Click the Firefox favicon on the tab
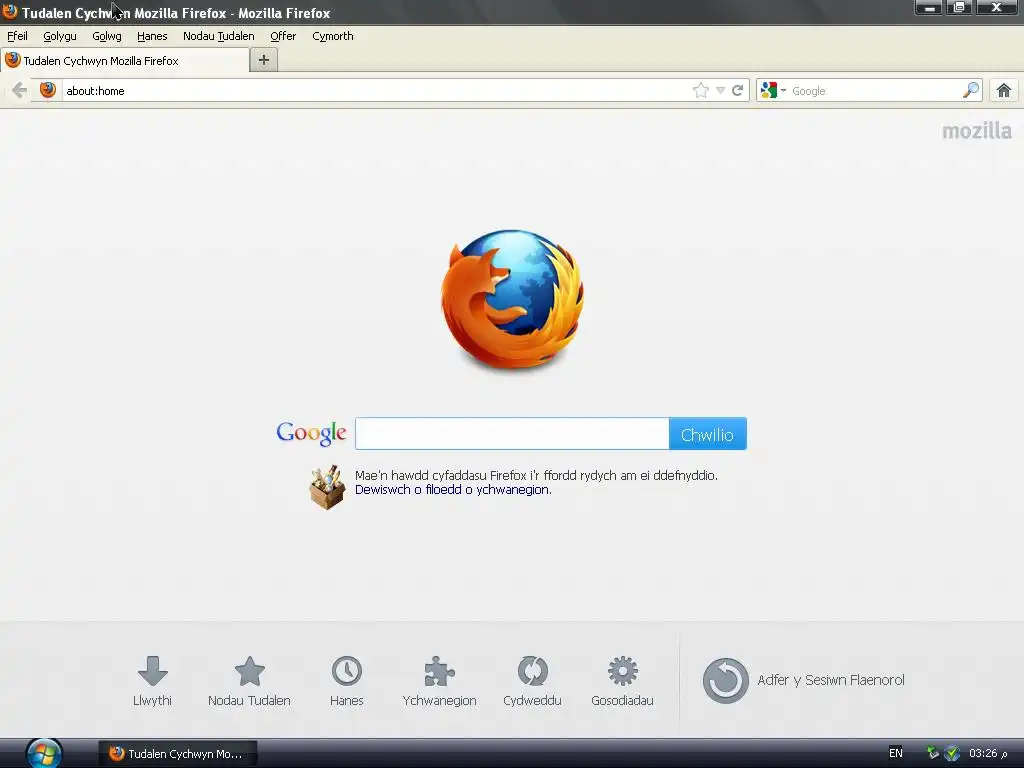 pos(12,60)
